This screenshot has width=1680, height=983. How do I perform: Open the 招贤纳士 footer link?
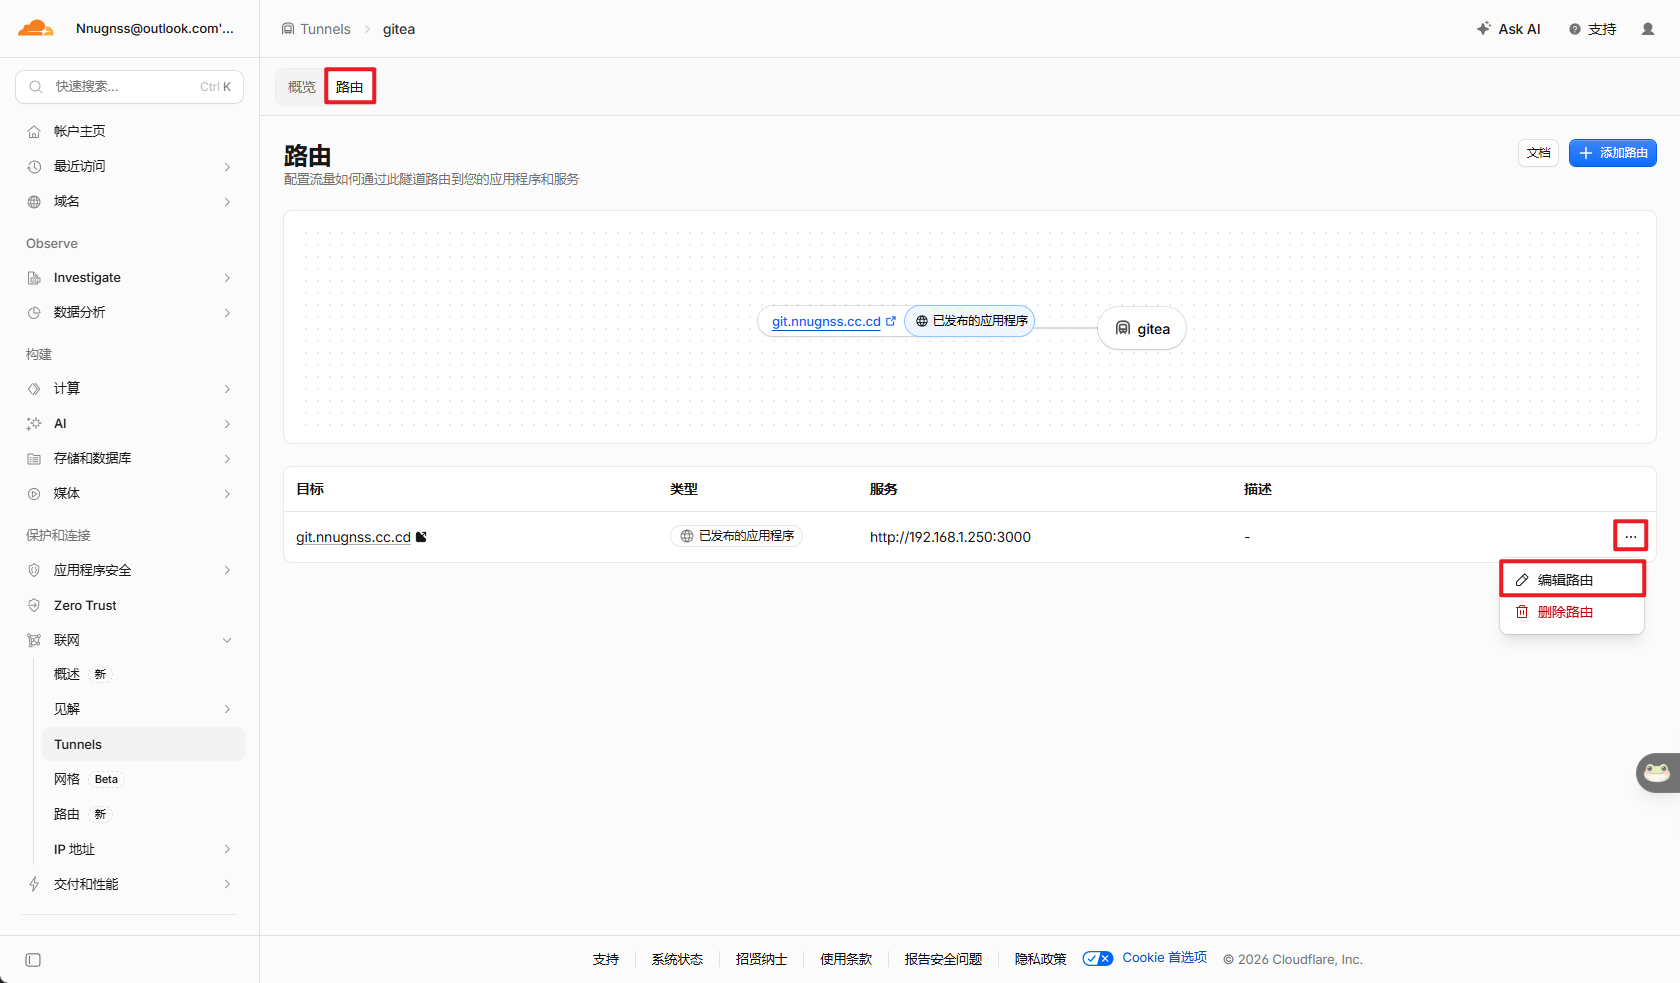coord(761,959)
